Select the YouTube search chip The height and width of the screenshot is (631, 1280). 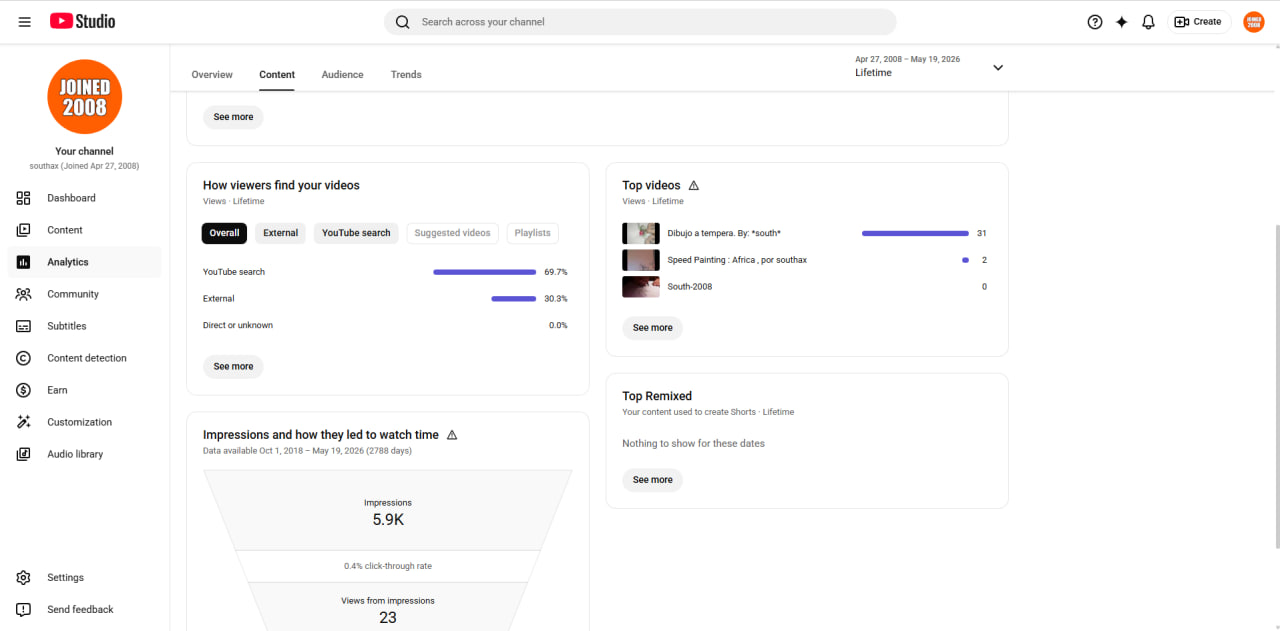pos(356,233)
